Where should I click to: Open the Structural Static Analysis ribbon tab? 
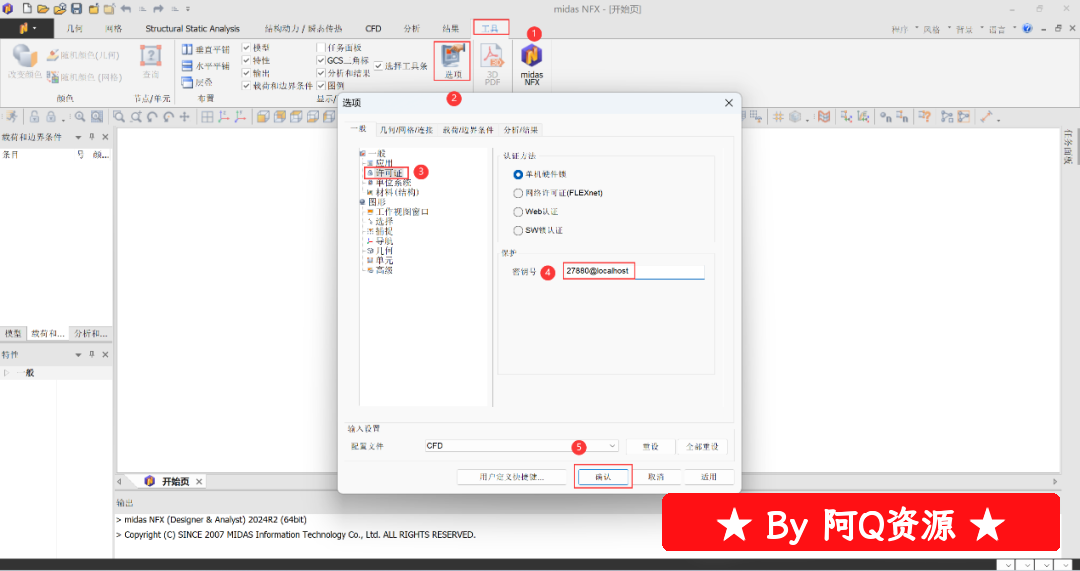(192, 29)
